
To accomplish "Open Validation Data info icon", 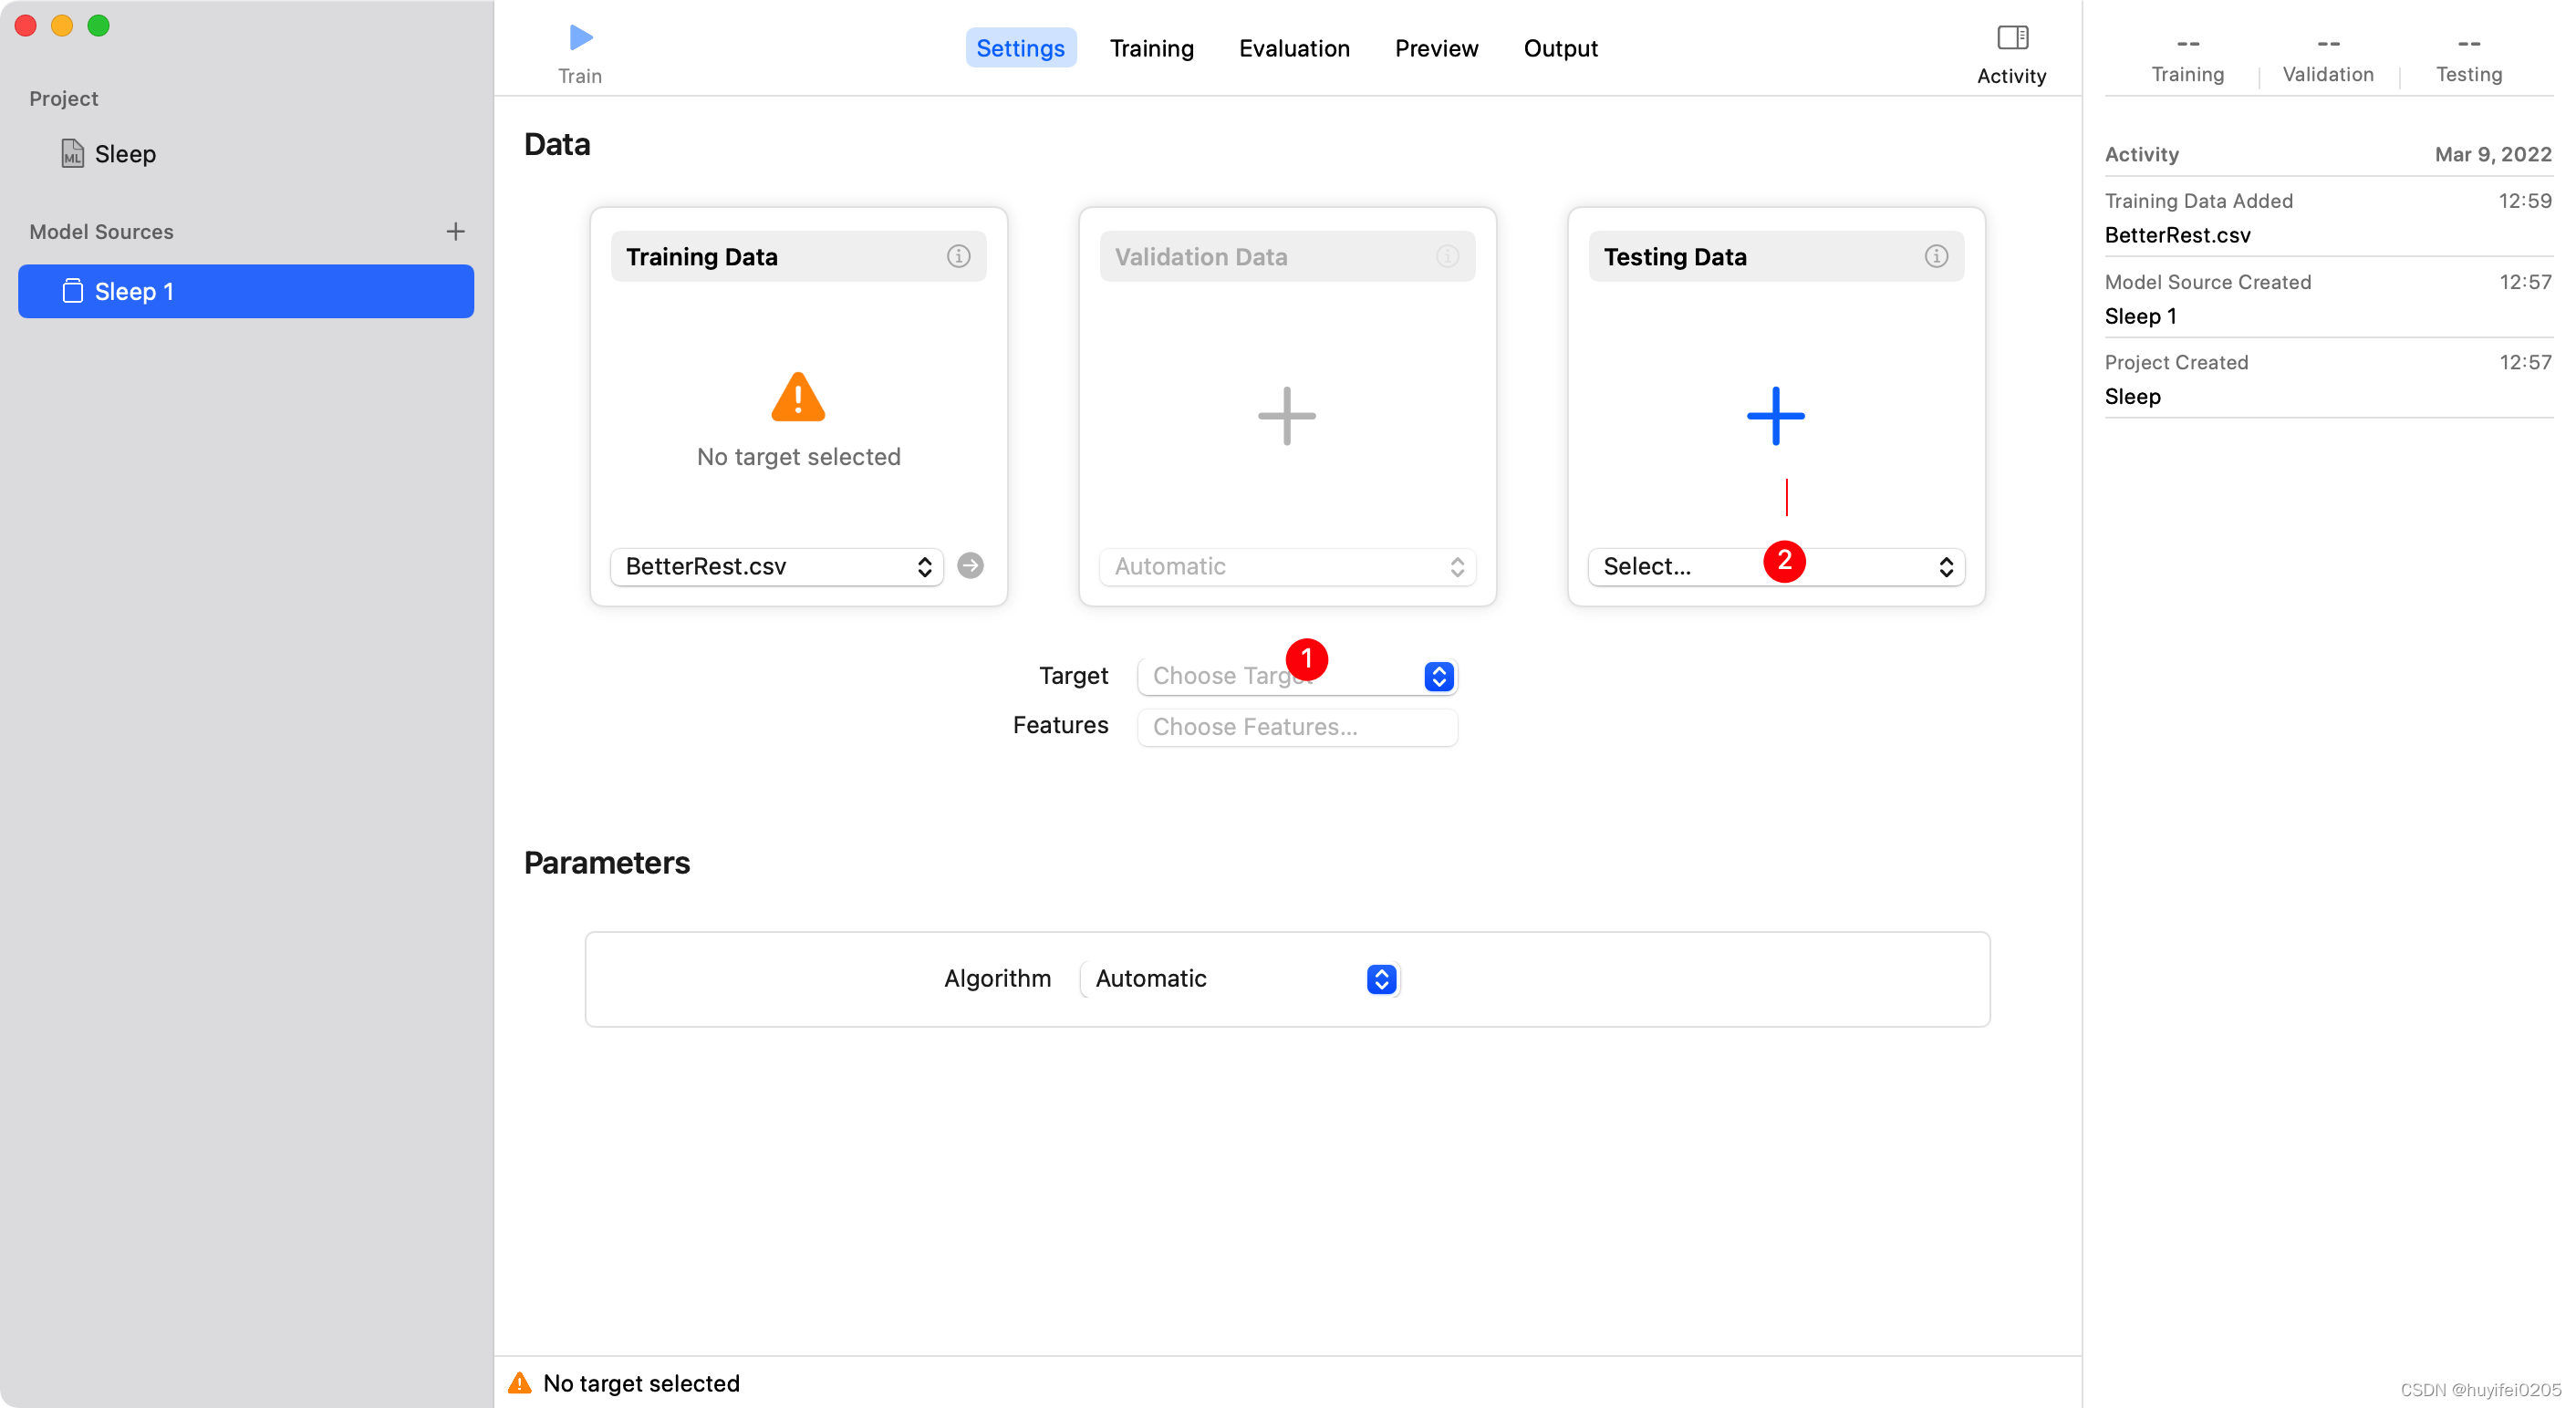I will tap(1447, 257).
